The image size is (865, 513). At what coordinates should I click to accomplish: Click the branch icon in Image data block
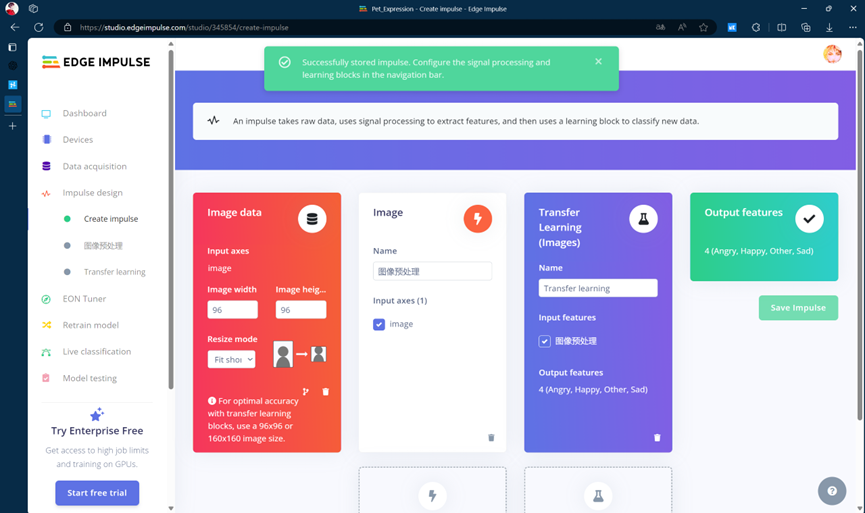[306, 392]
